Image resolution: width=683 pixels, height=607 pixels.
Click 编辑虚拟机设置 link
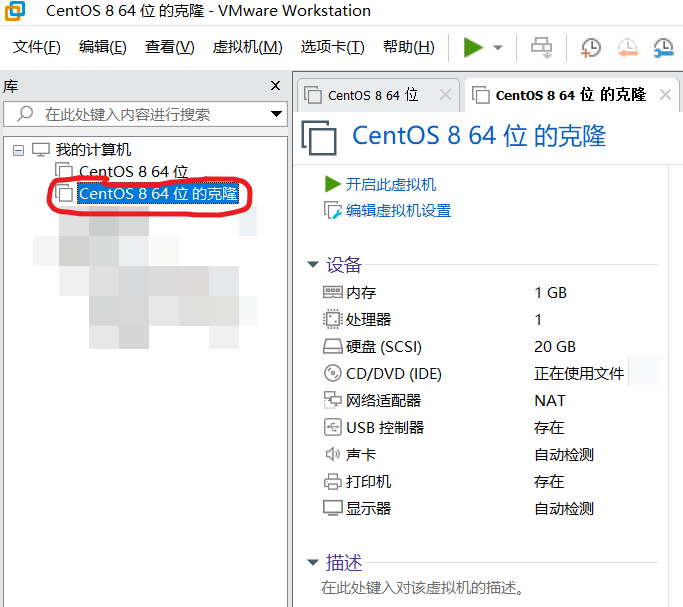(399, 211)
